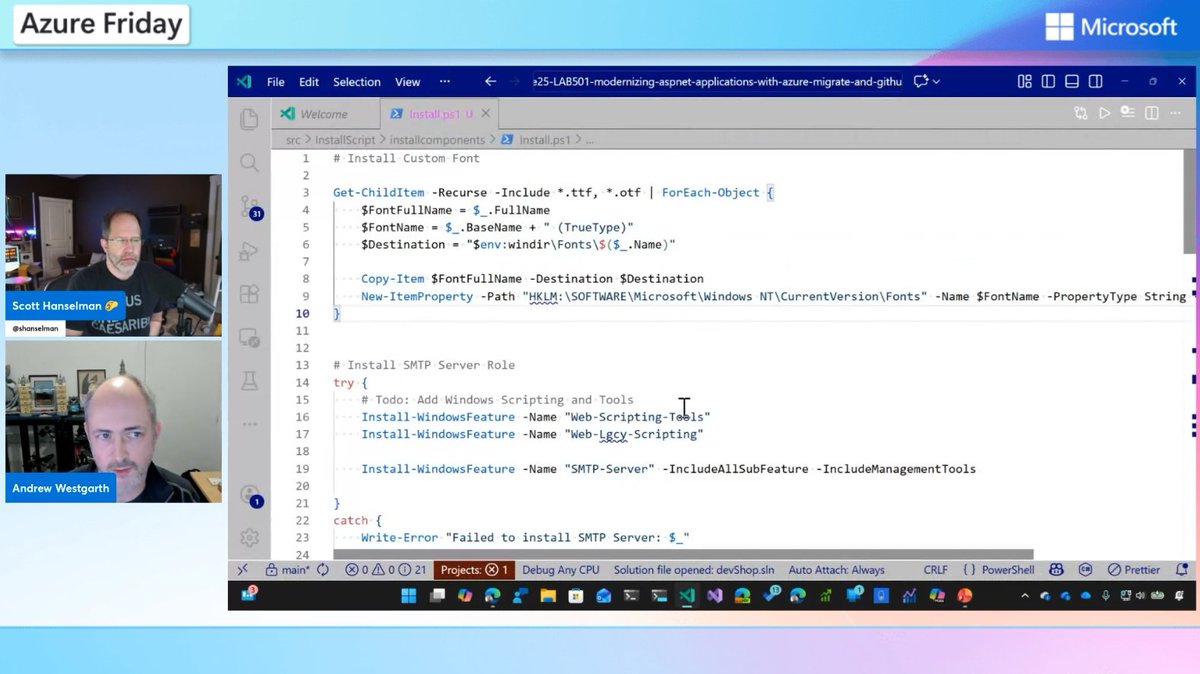Click the "Get-ChildItem" command on line 3
The height and width of the screenshot is (674, 1200).
click(x=380, y=192)
